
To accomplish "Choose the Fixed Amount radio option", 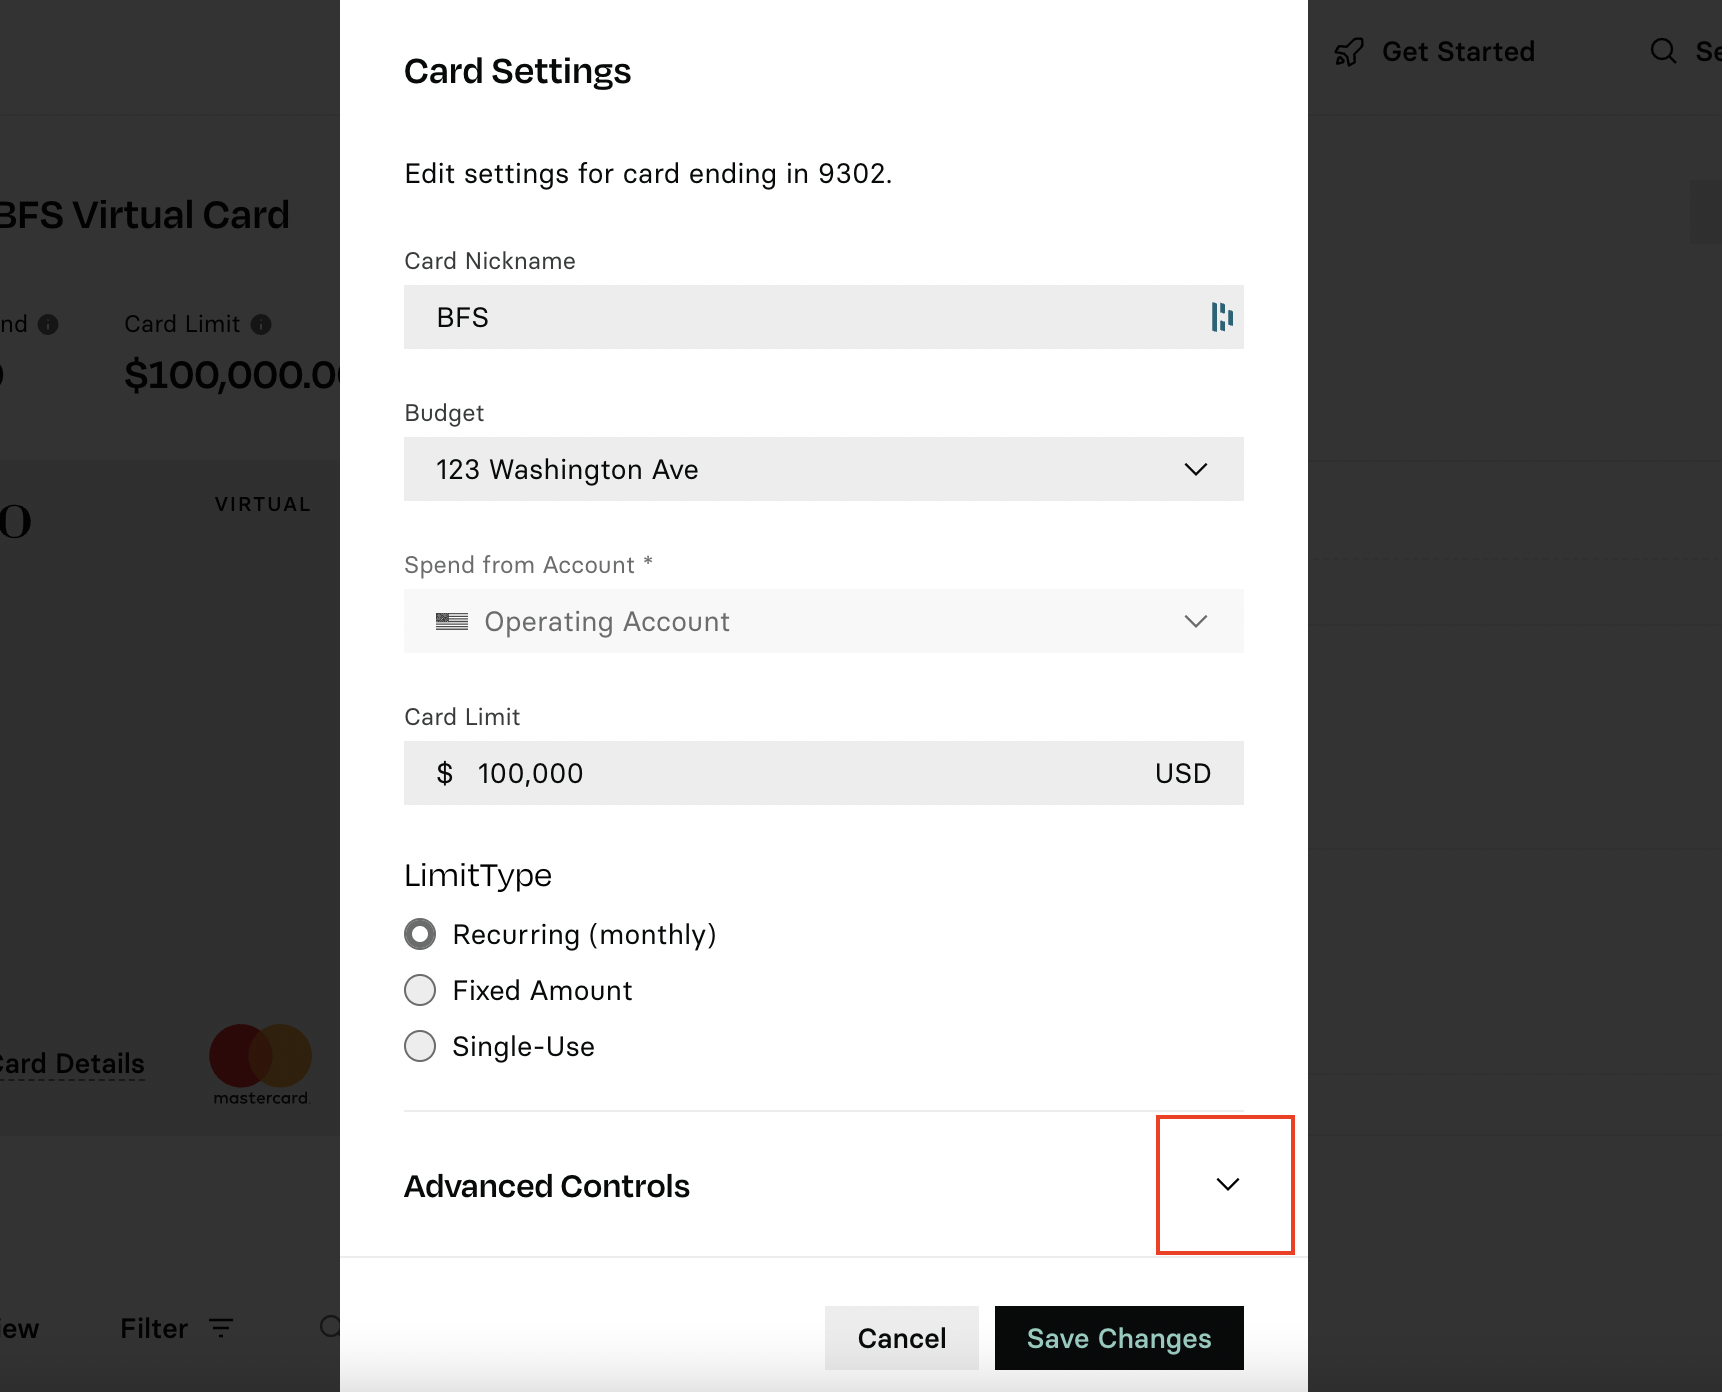I will point(420,990).
